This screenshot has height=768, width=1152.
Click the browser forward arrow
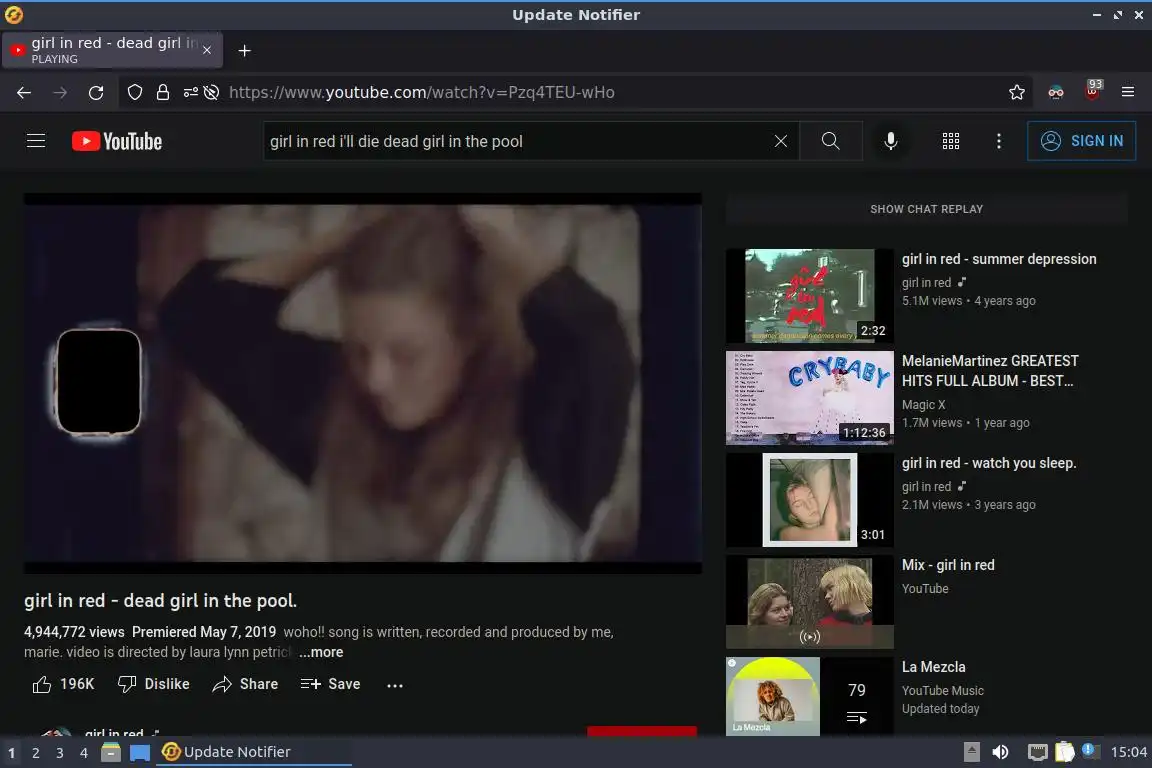(x=60, y=93)
